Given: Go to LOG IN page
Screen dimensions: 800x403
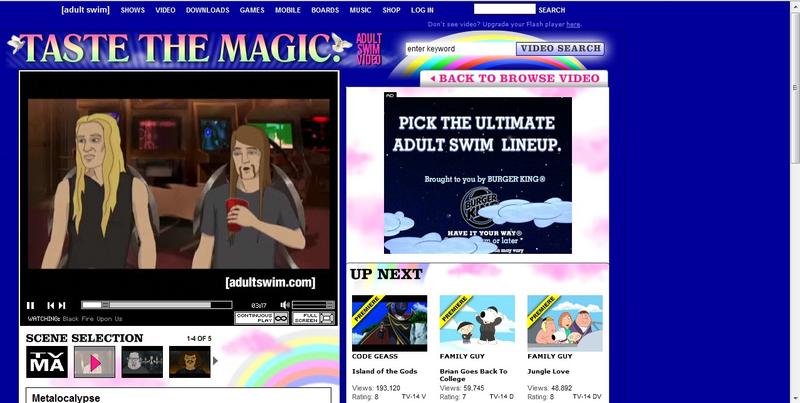Looking at the screenshot, I should (422, 10).
